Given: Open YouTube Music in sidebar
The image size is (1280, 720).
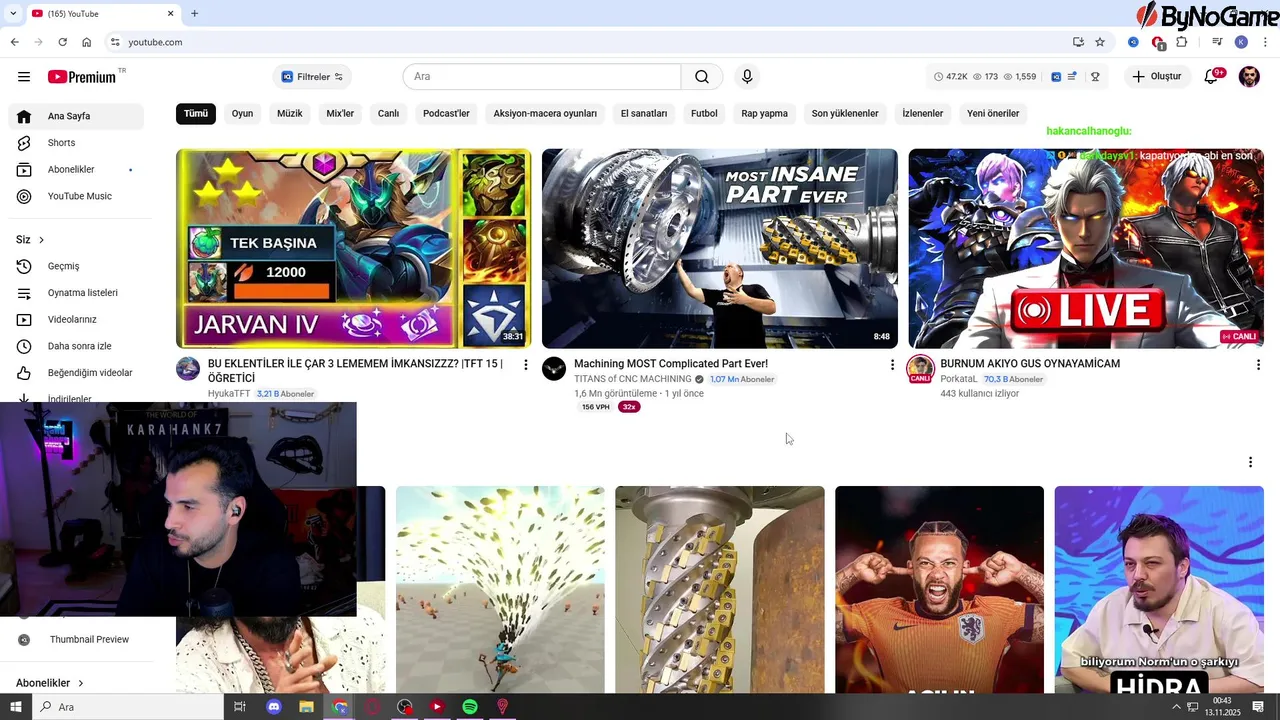Looking at the screenshot, I should click(76, 196).
